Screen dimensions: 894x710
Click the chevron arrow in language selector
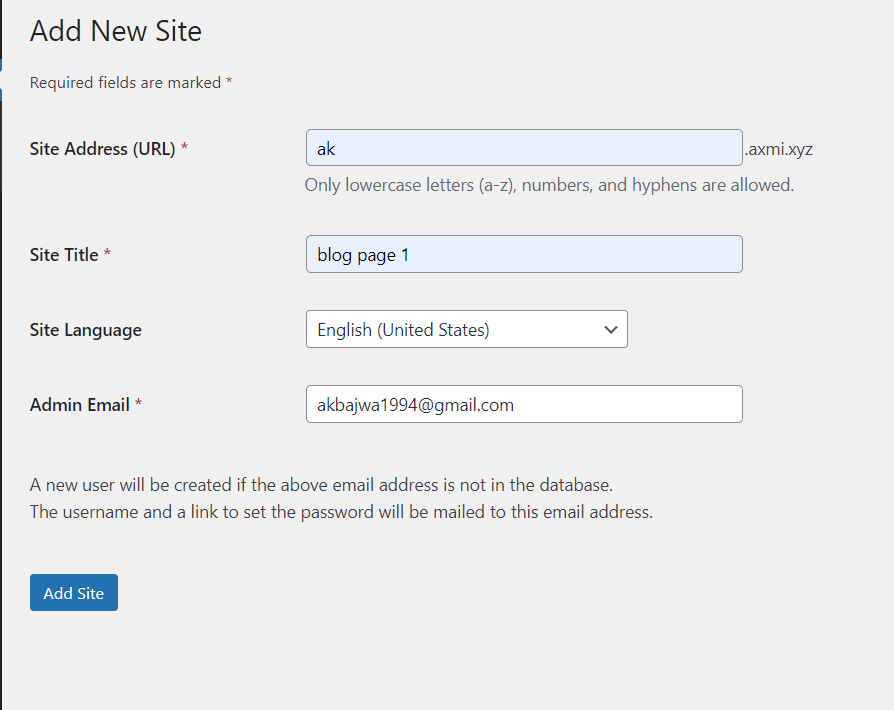[611, 330]
